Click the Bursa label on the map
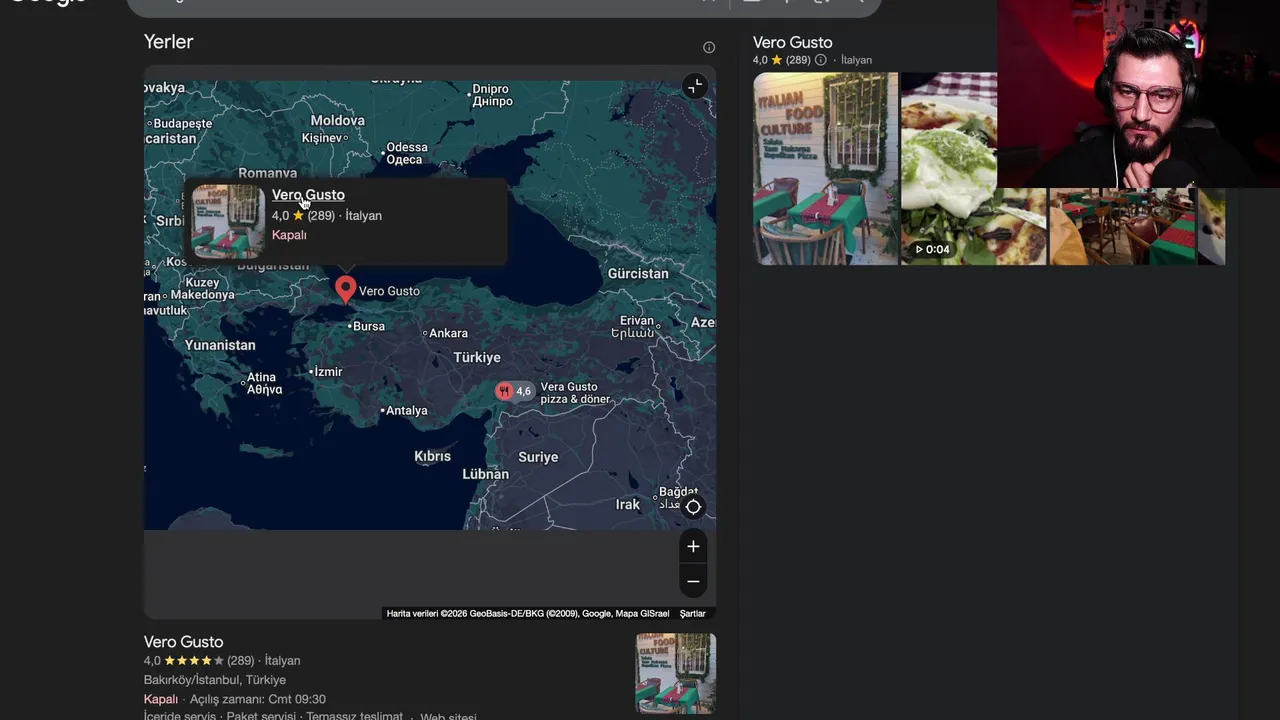 [x=368, y=326]
